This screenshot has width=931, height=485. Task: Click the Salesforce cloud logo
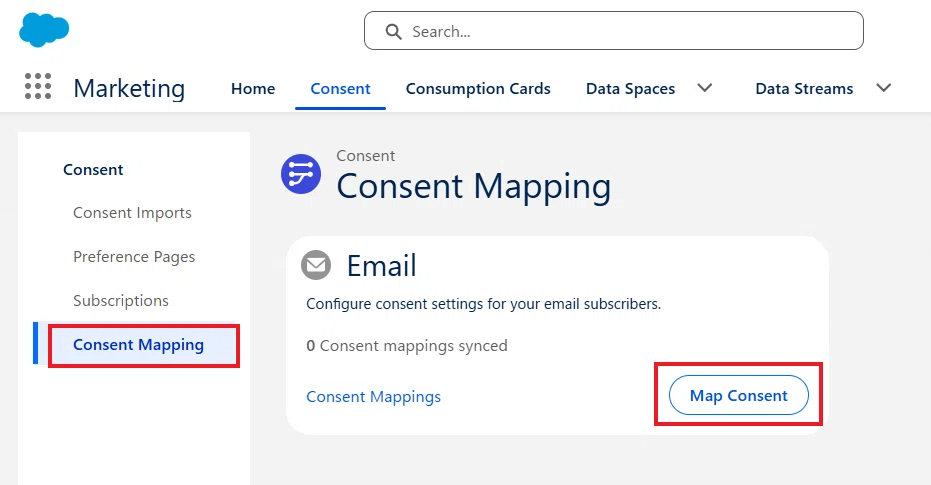[44, 30]
